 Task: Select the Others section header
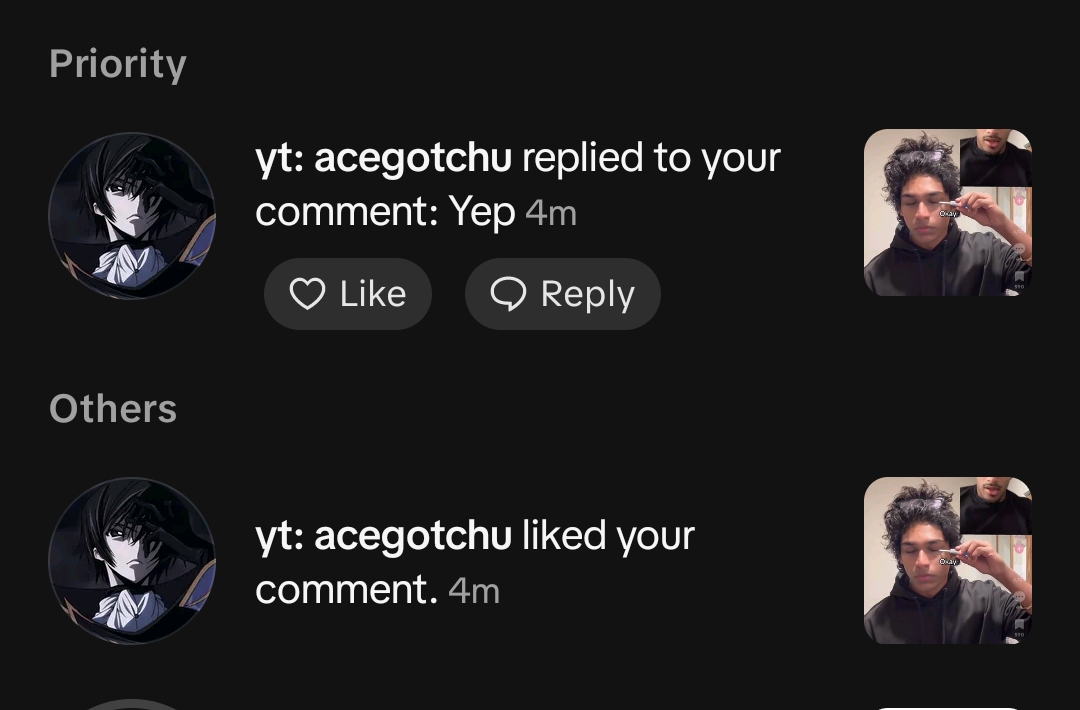pyautogui.click(x=113, y=409)
